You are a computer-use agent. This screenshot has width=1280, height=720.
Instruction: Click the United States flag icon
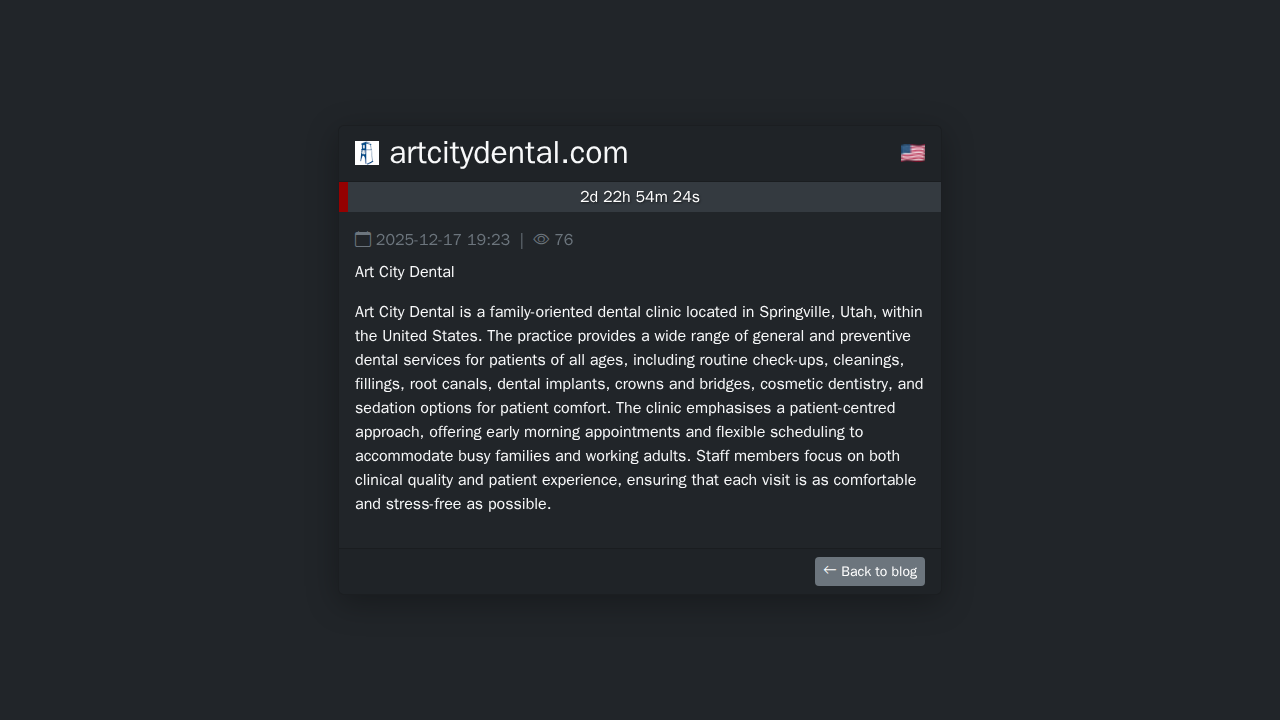point(912,153)
